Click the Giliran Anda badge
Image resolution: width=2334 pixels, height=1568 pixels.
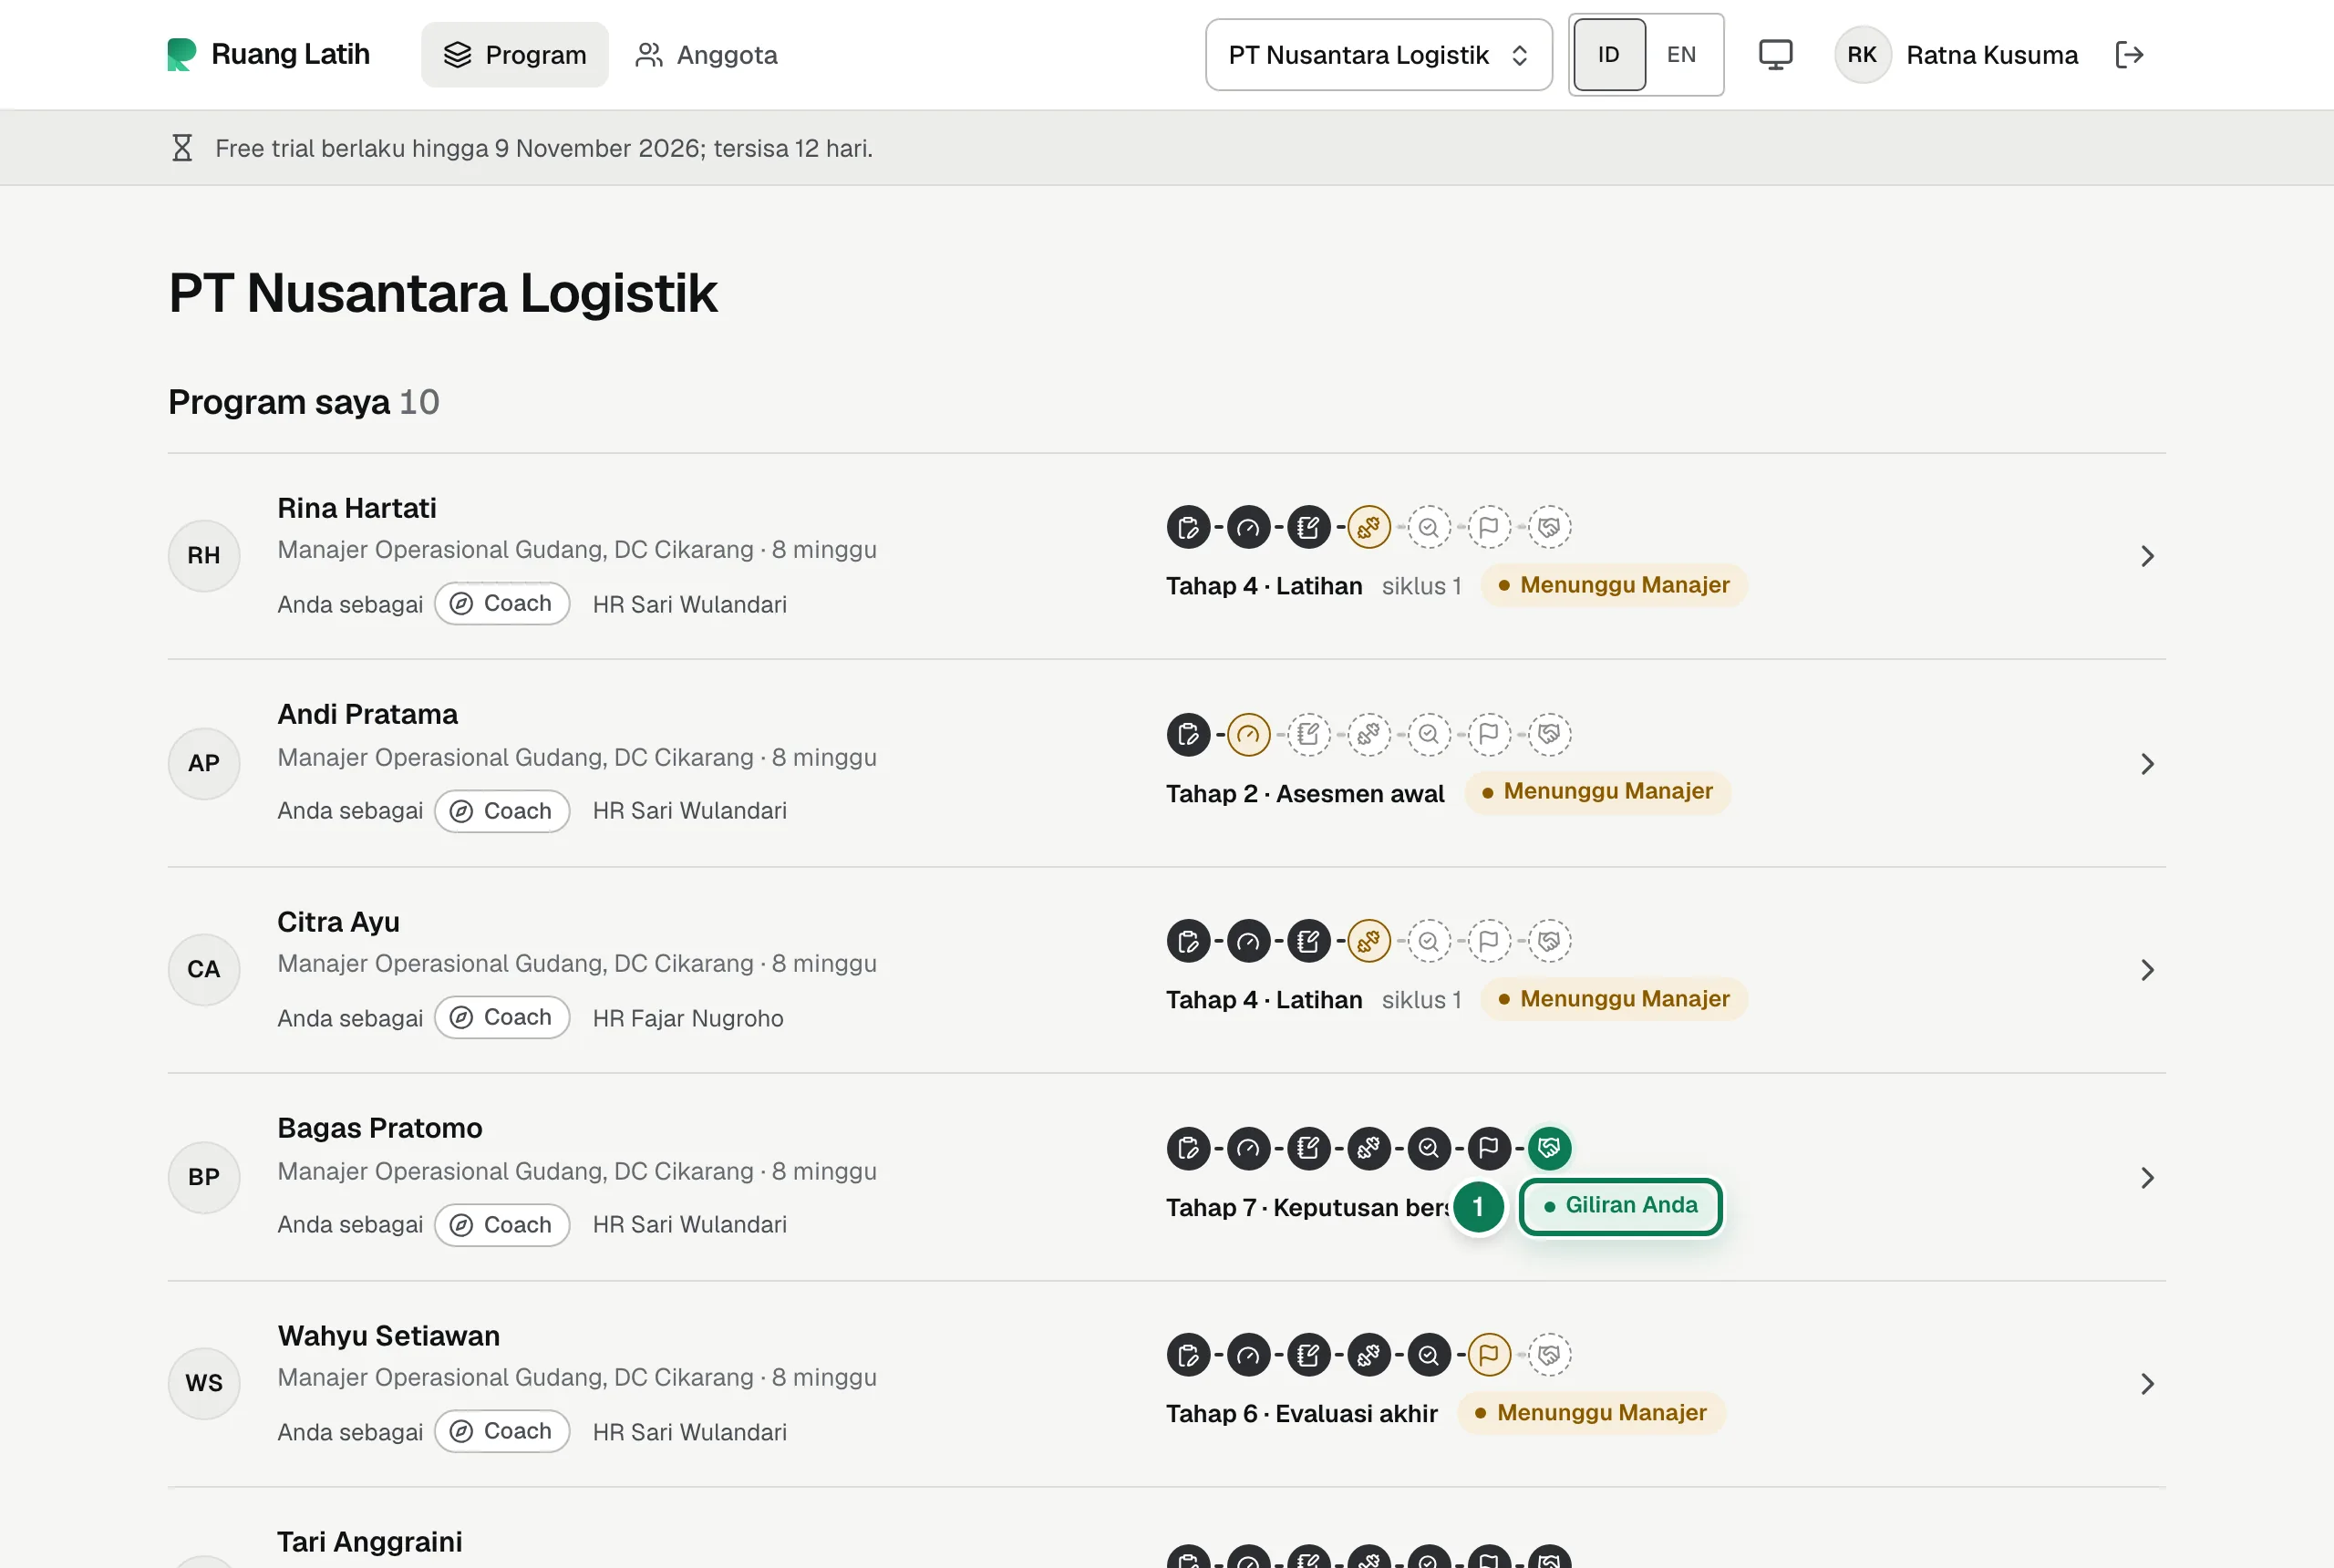(1620, 1206)
